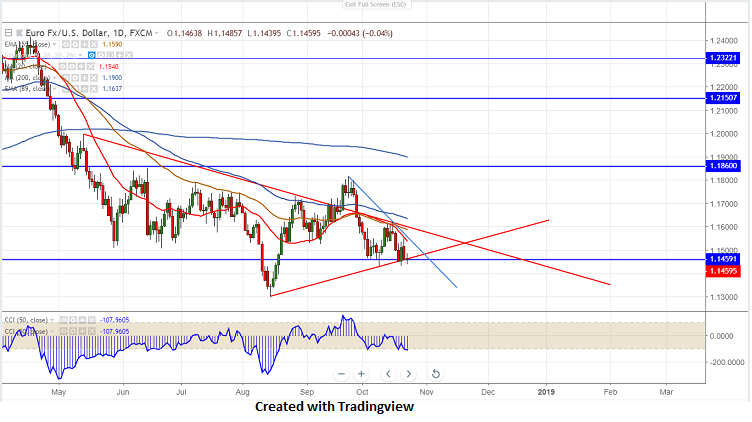Viewport: 752px width, 422px height.
Task: Open settings for MA (200, close)
Action: (75, 78)
